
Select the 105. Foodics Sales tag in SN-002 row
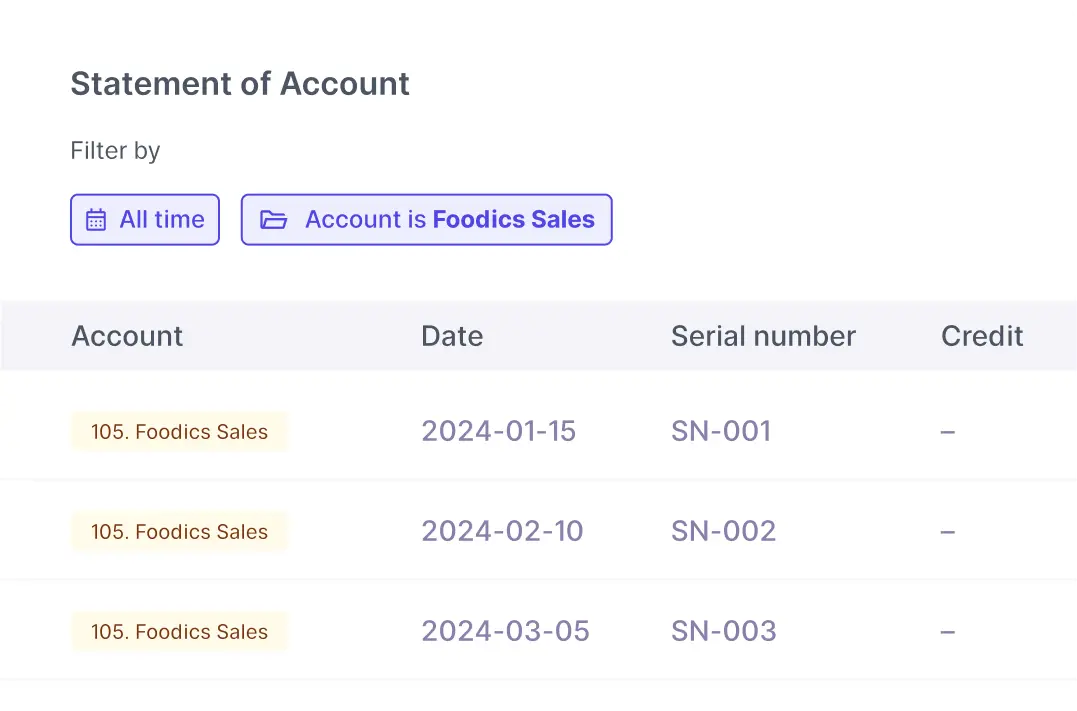[x=179, y=532]
